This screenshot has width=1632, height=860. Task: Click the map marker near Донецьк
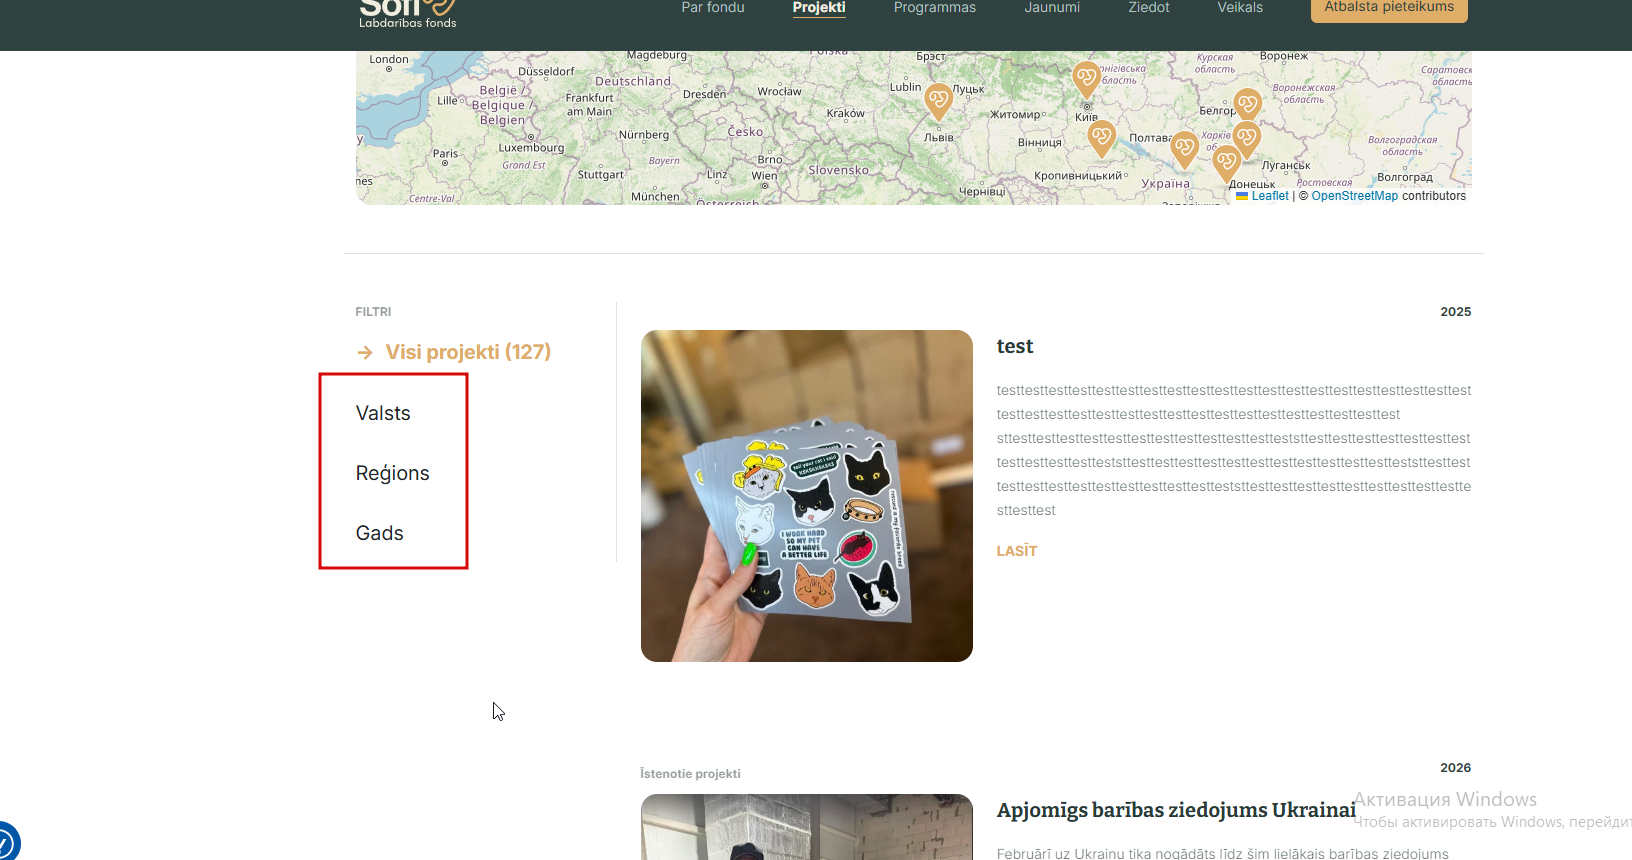(1226, 163)
